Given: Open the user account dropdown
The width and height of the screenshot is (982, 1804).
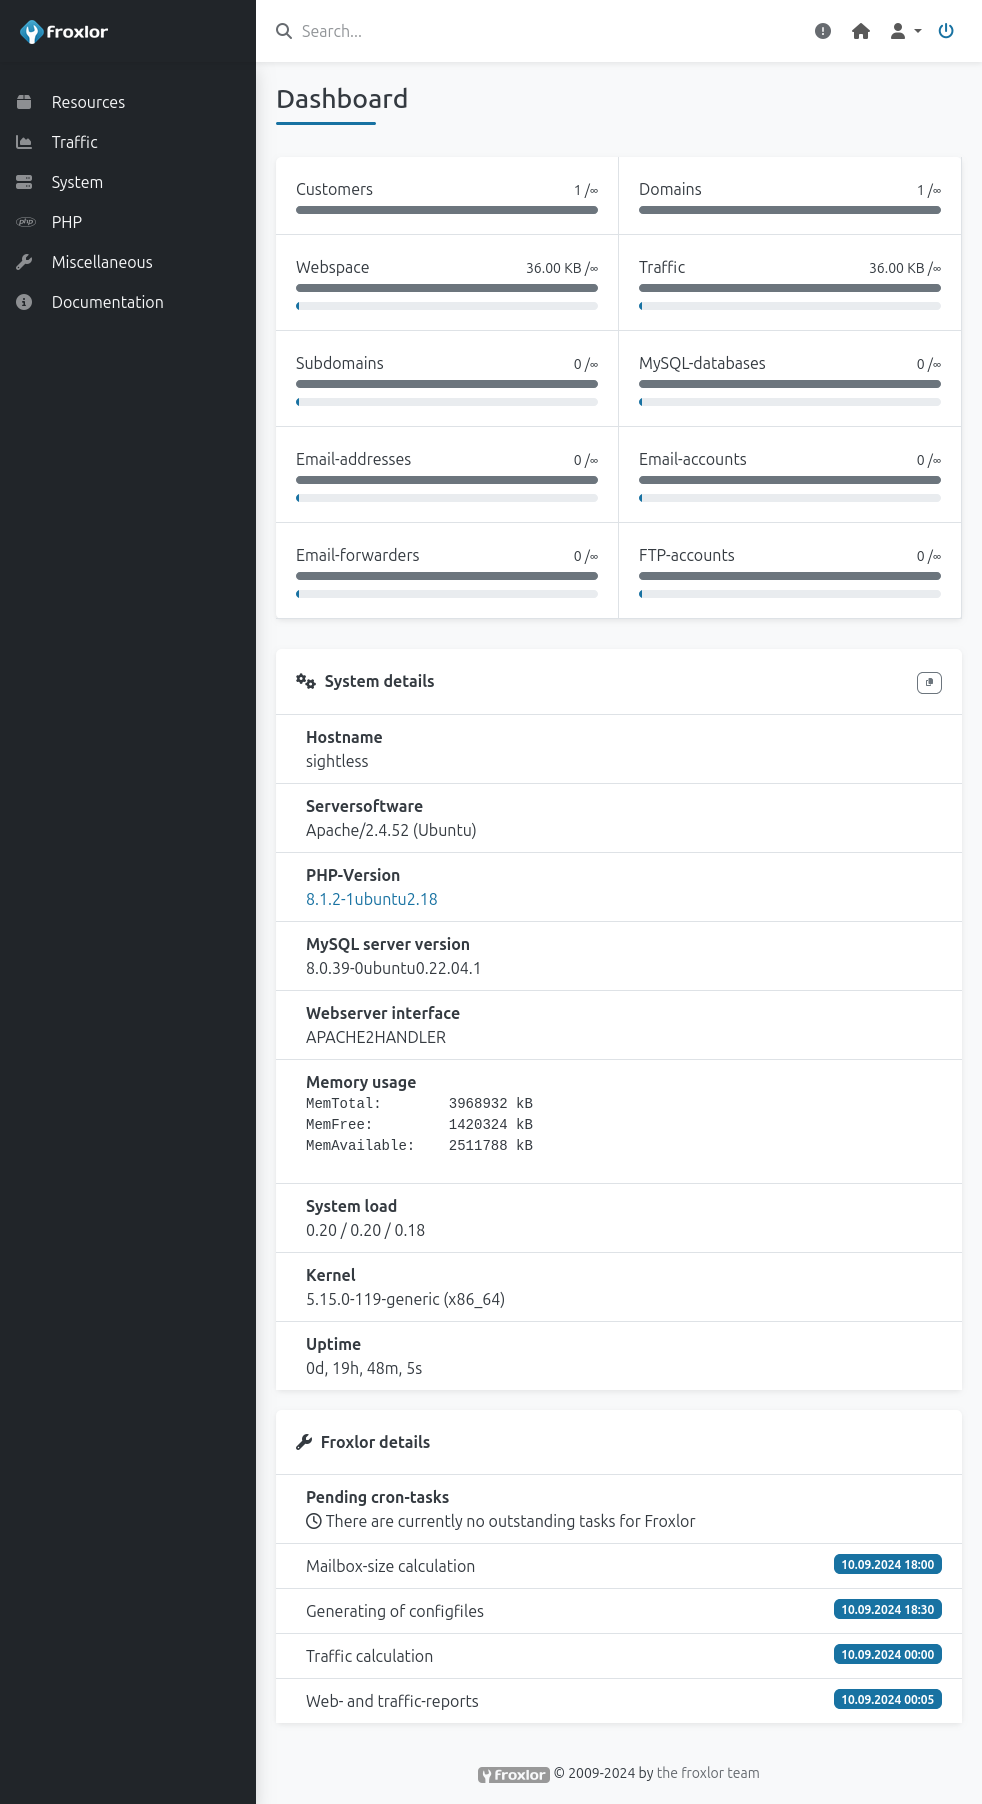Looking at the screenshot, I should tap(905, 31).
